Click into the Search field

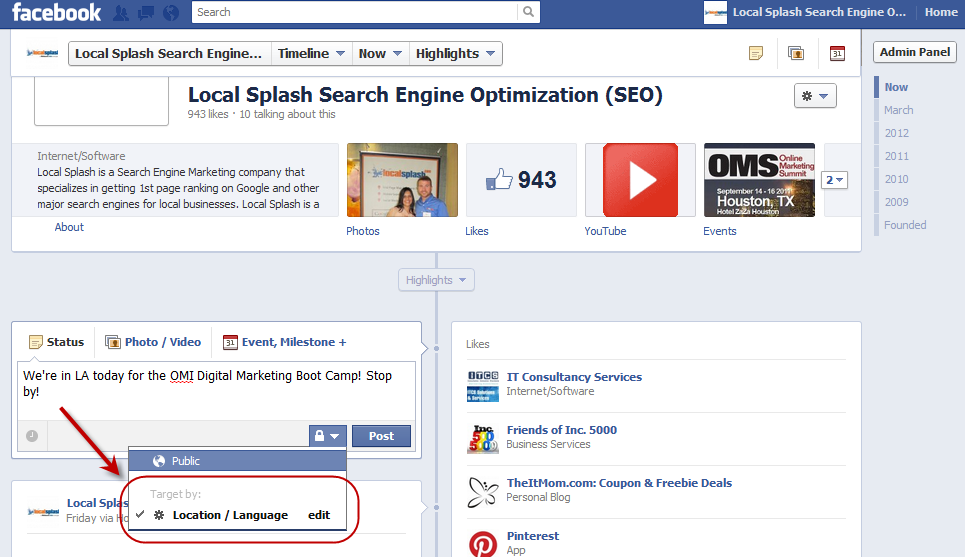(x=354, y=12)
